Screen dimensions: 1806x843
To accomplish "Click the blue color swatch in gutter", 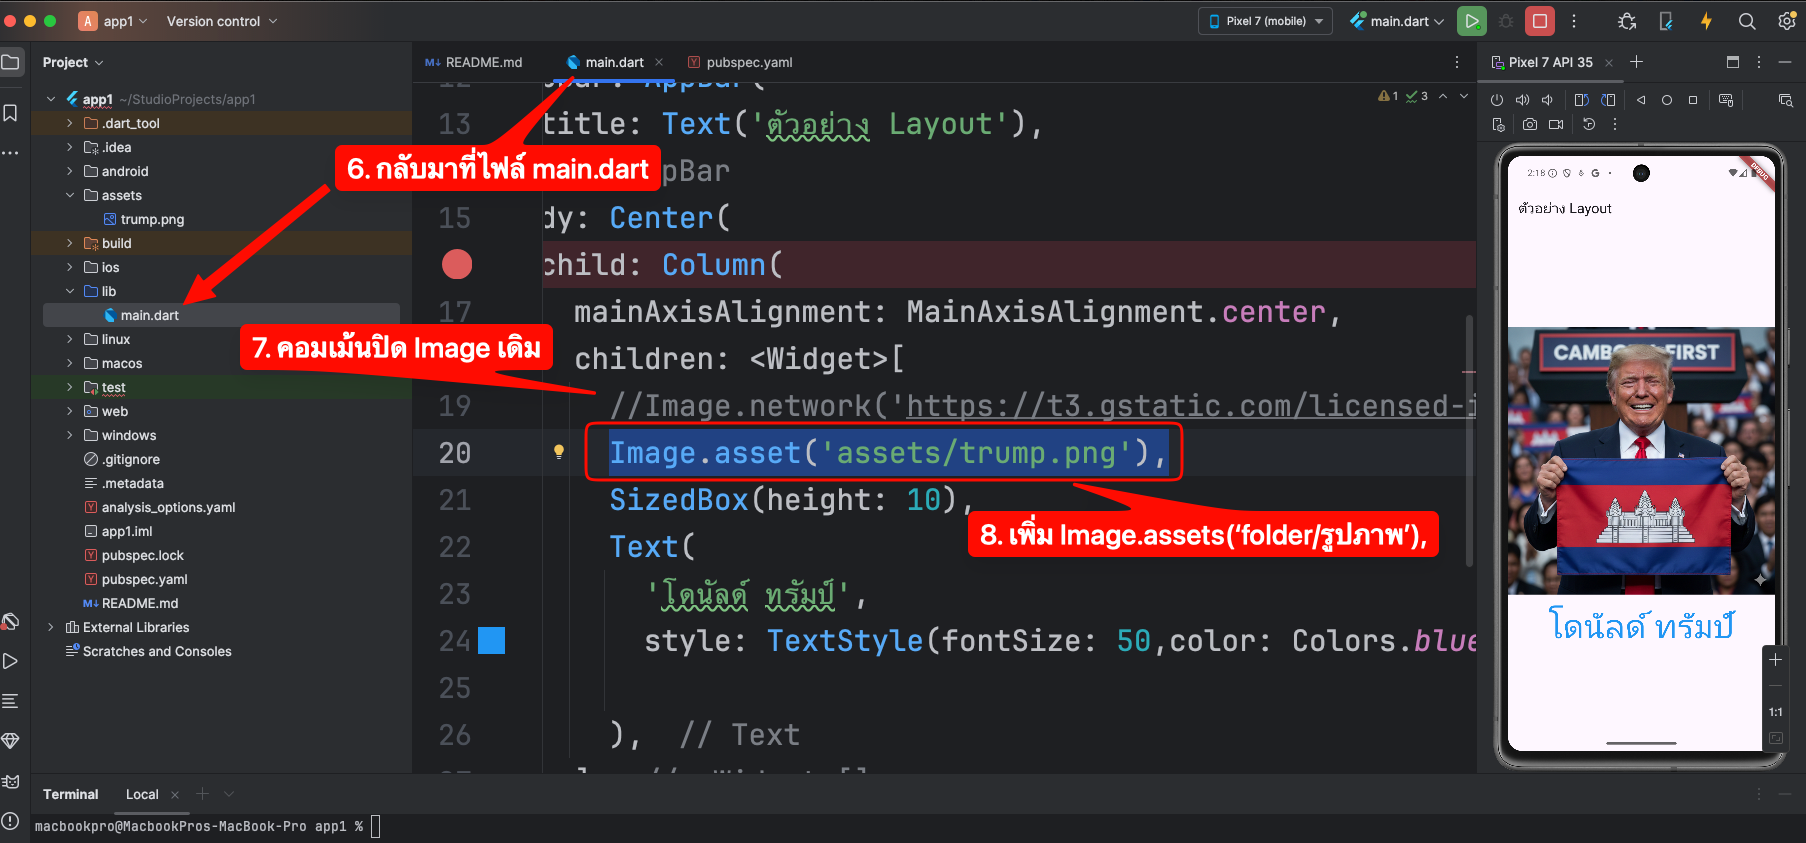I will [x=491, y=641].
